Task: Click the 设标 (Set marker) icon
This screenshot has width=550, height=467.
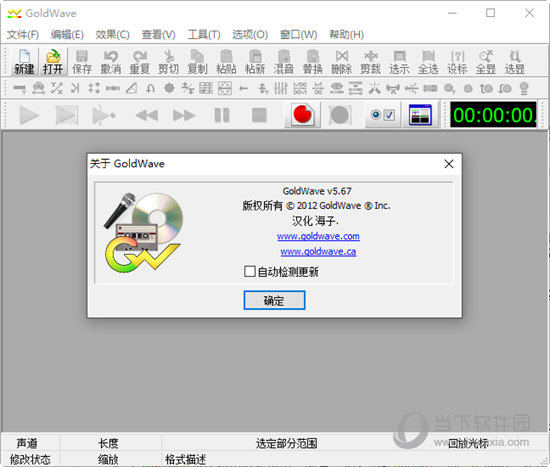Action: point(457,62)
